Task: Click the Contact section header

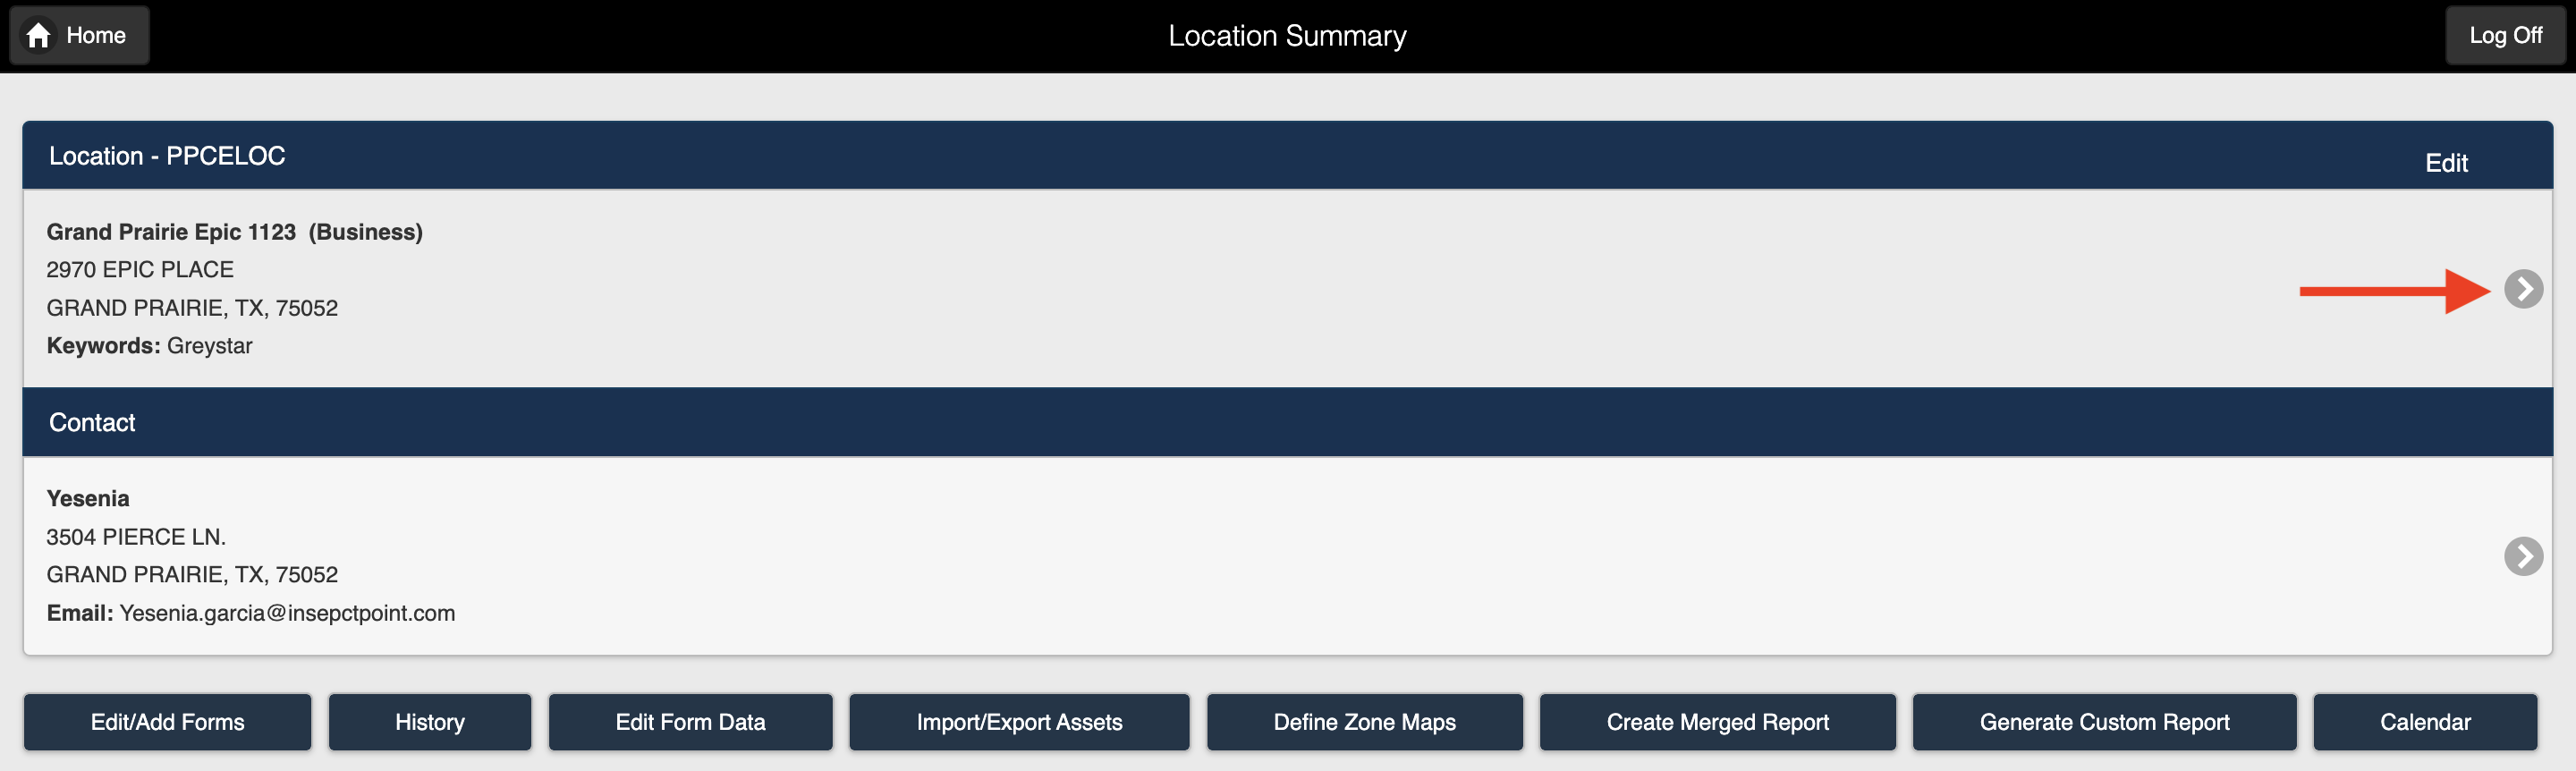Action: tap(1288, 423)
